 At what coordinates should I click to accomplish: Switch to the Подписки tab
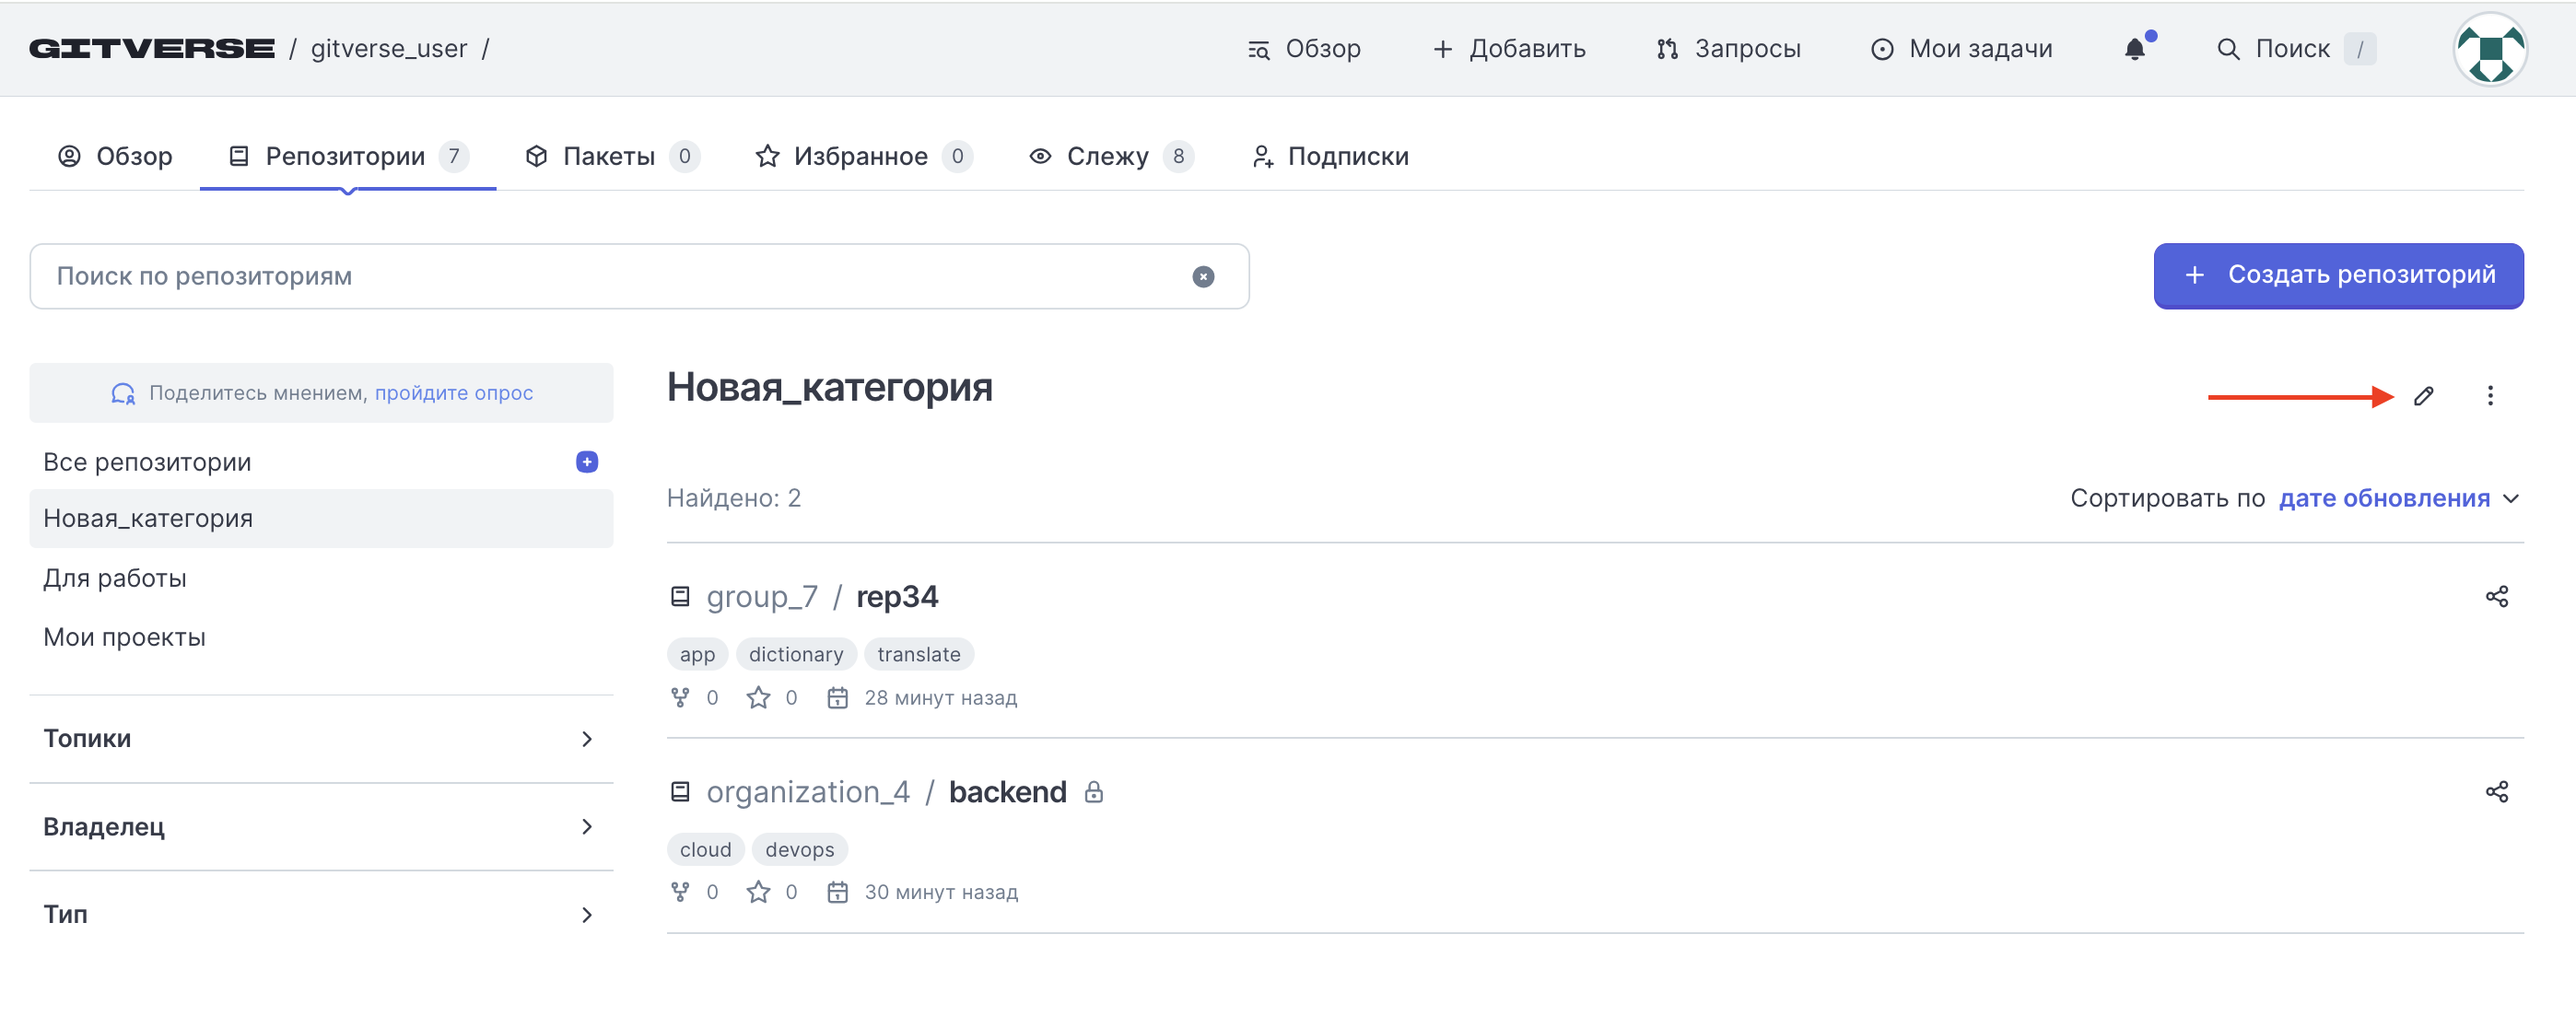1330,156
